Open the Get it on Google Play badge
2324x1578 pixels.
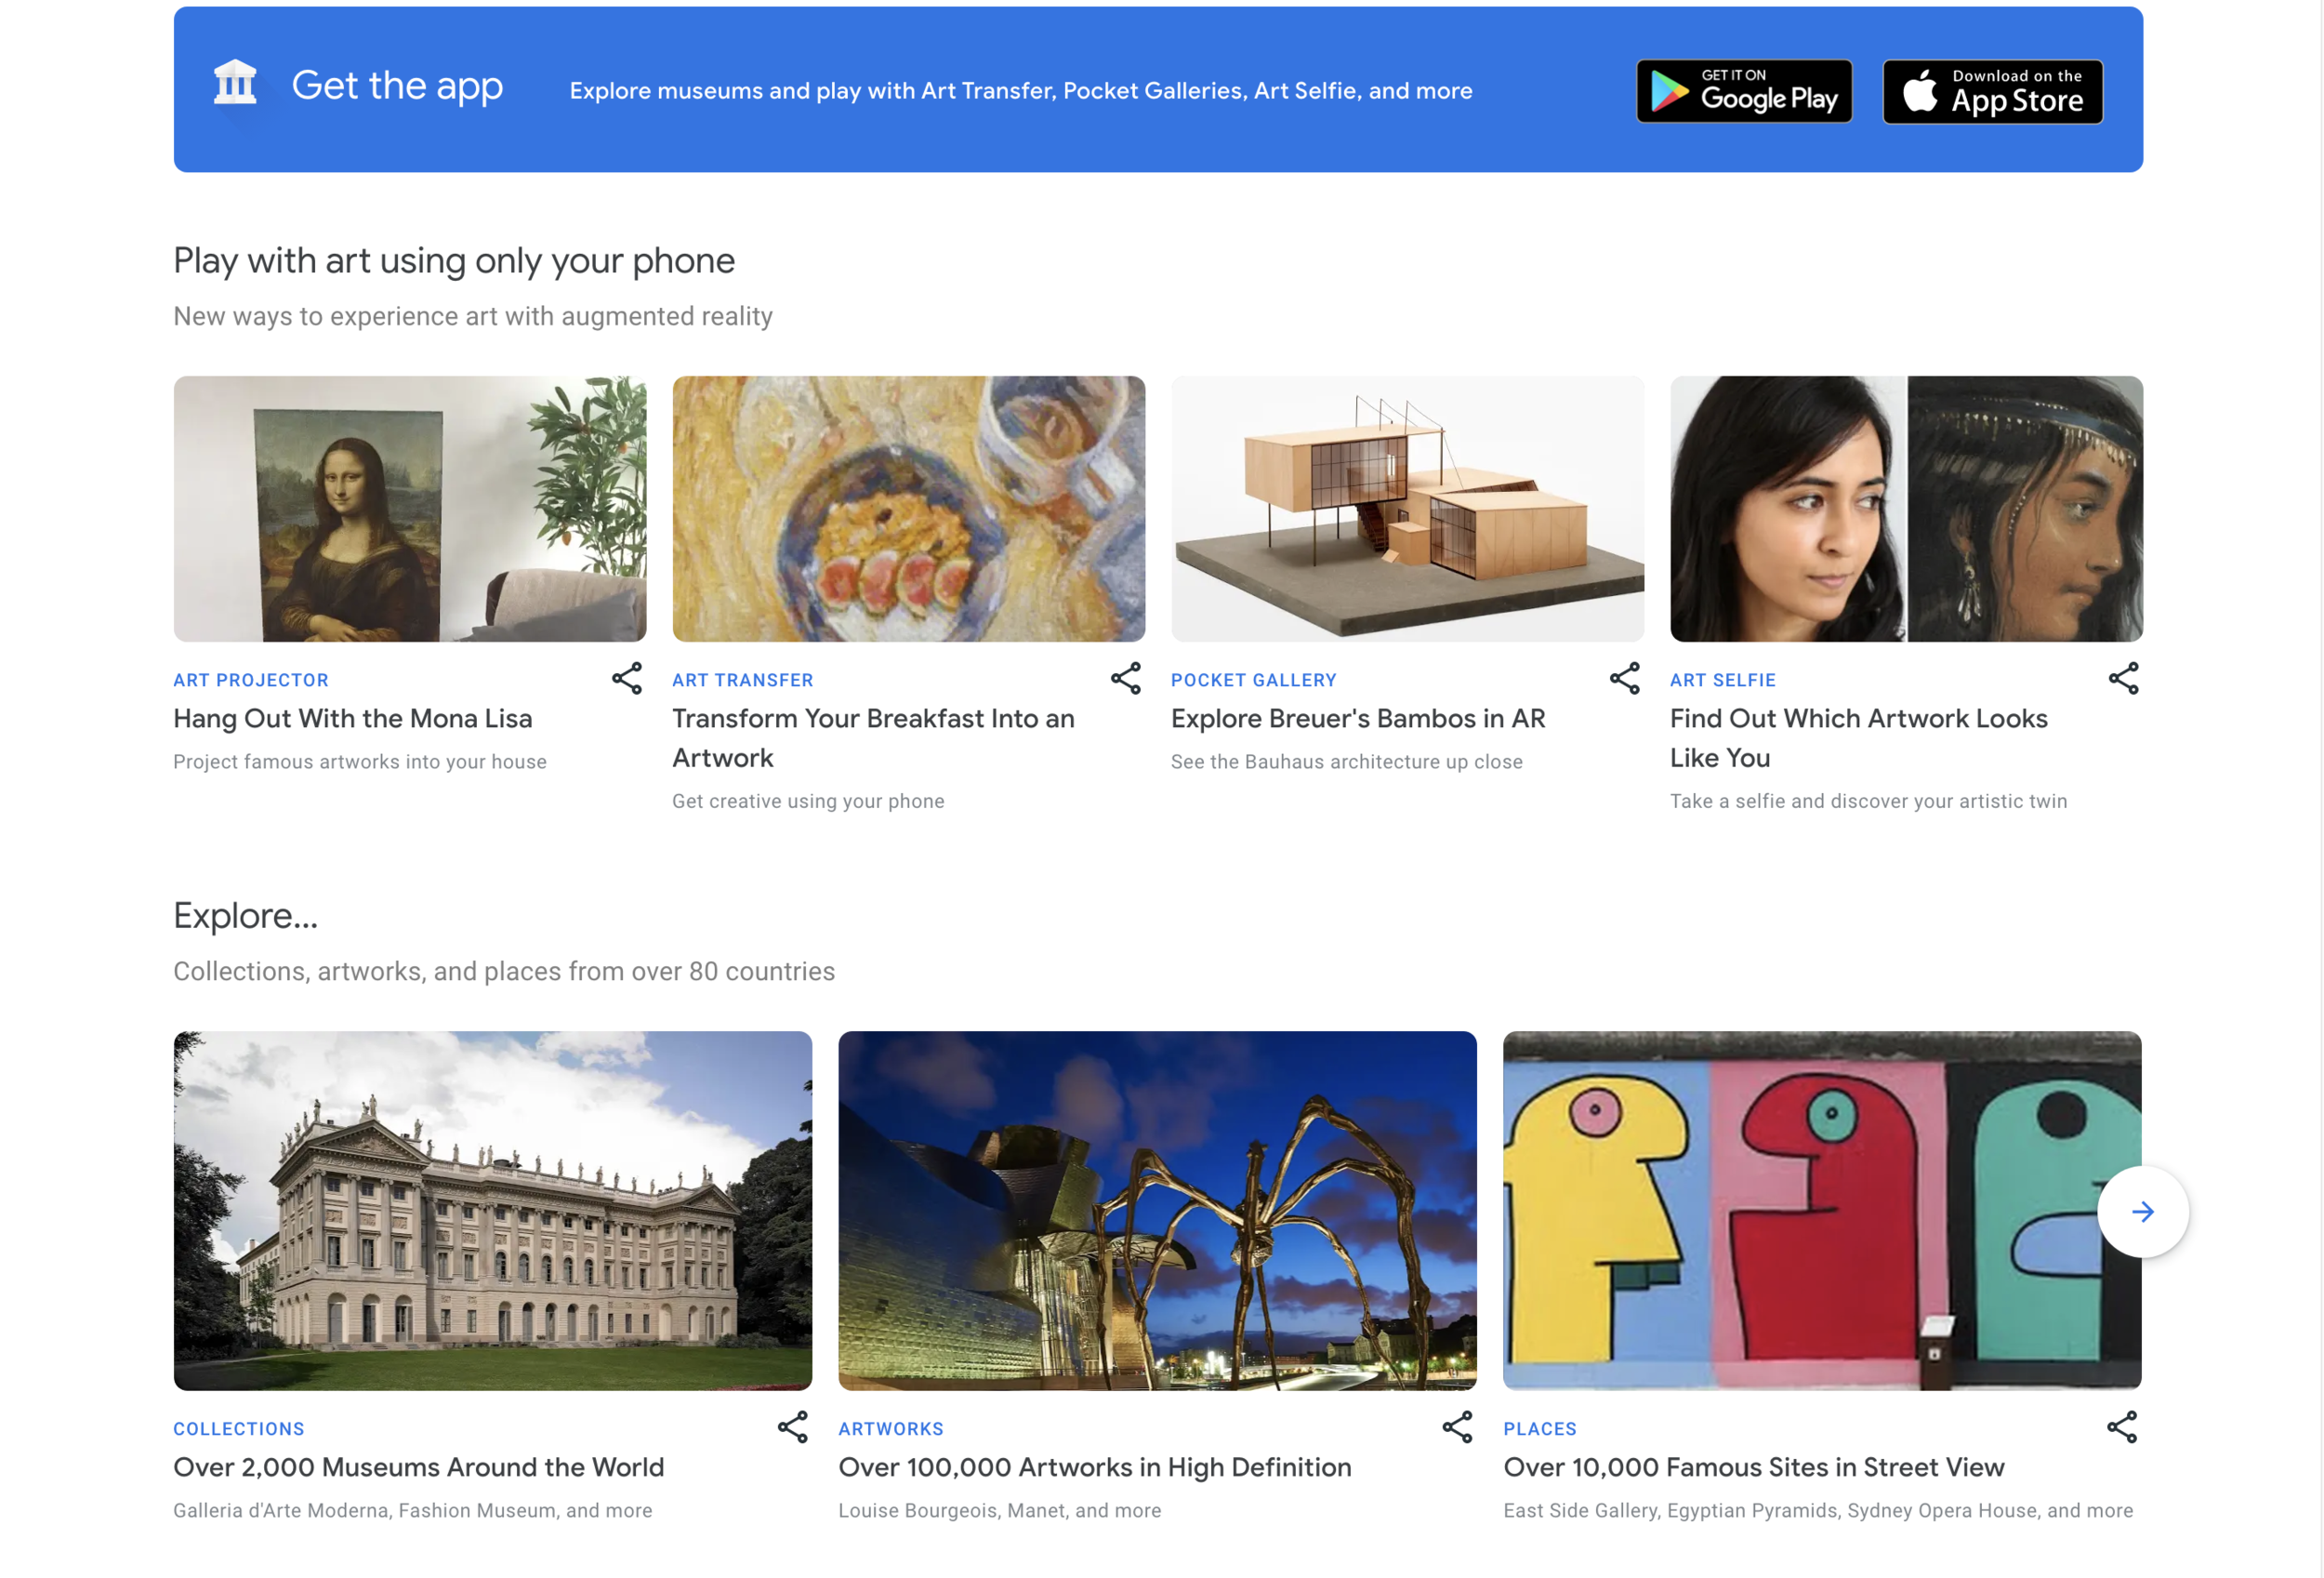click(x=1744, y=91)
